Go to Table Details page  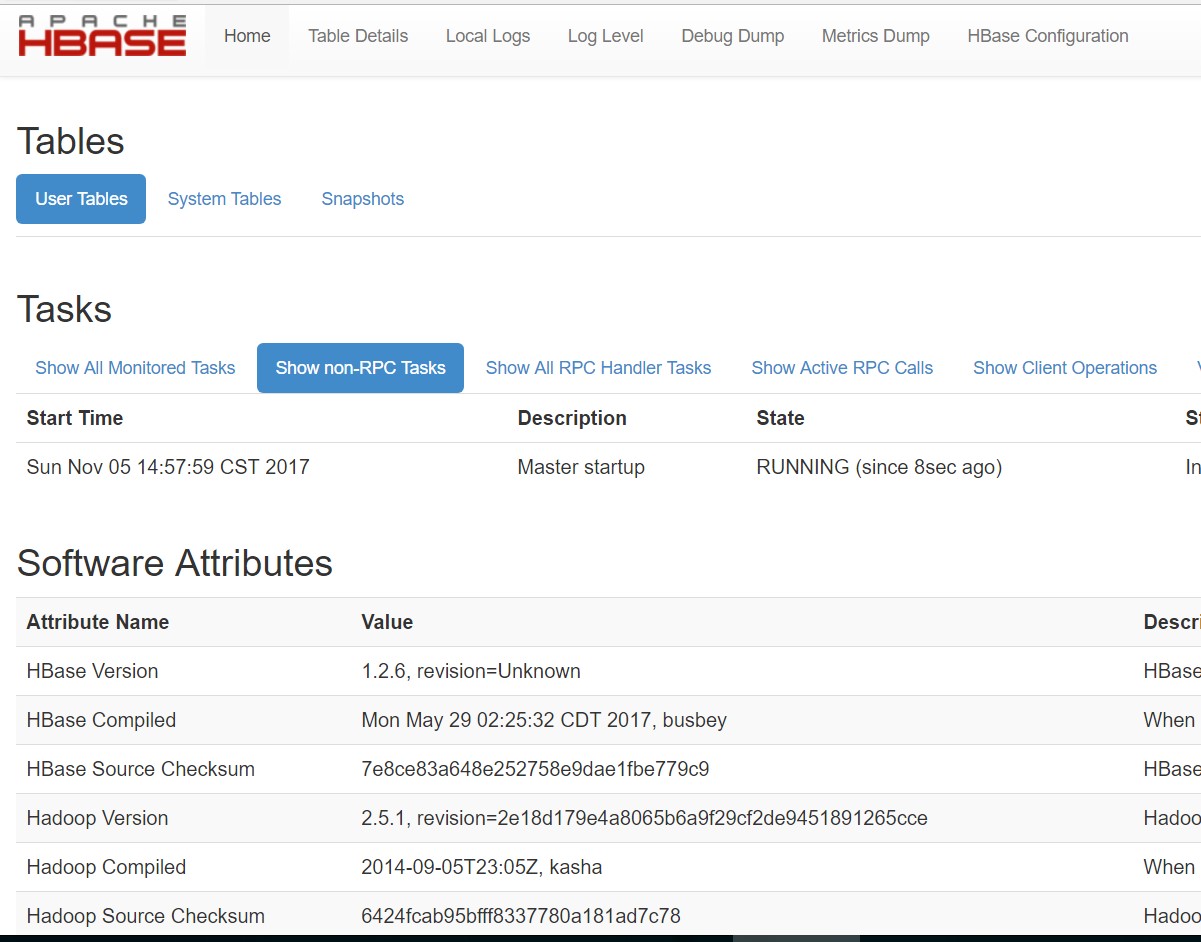pyautogui.click(x=358, y=36)
